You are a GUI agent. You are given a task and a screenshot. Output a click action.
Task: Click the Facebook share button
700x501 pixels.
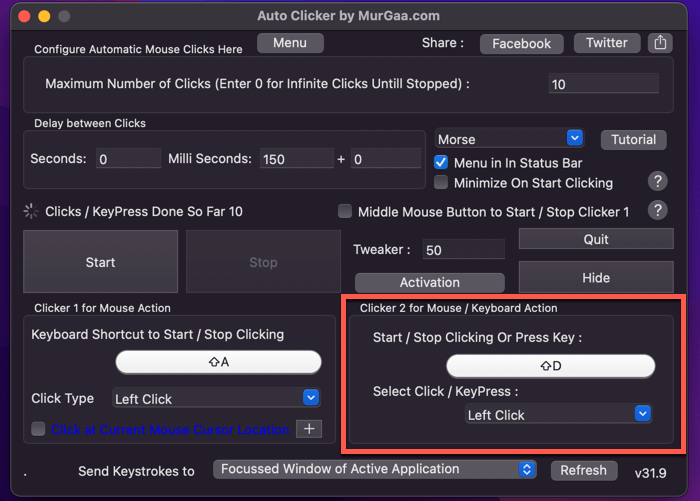(x=521, y=43)
